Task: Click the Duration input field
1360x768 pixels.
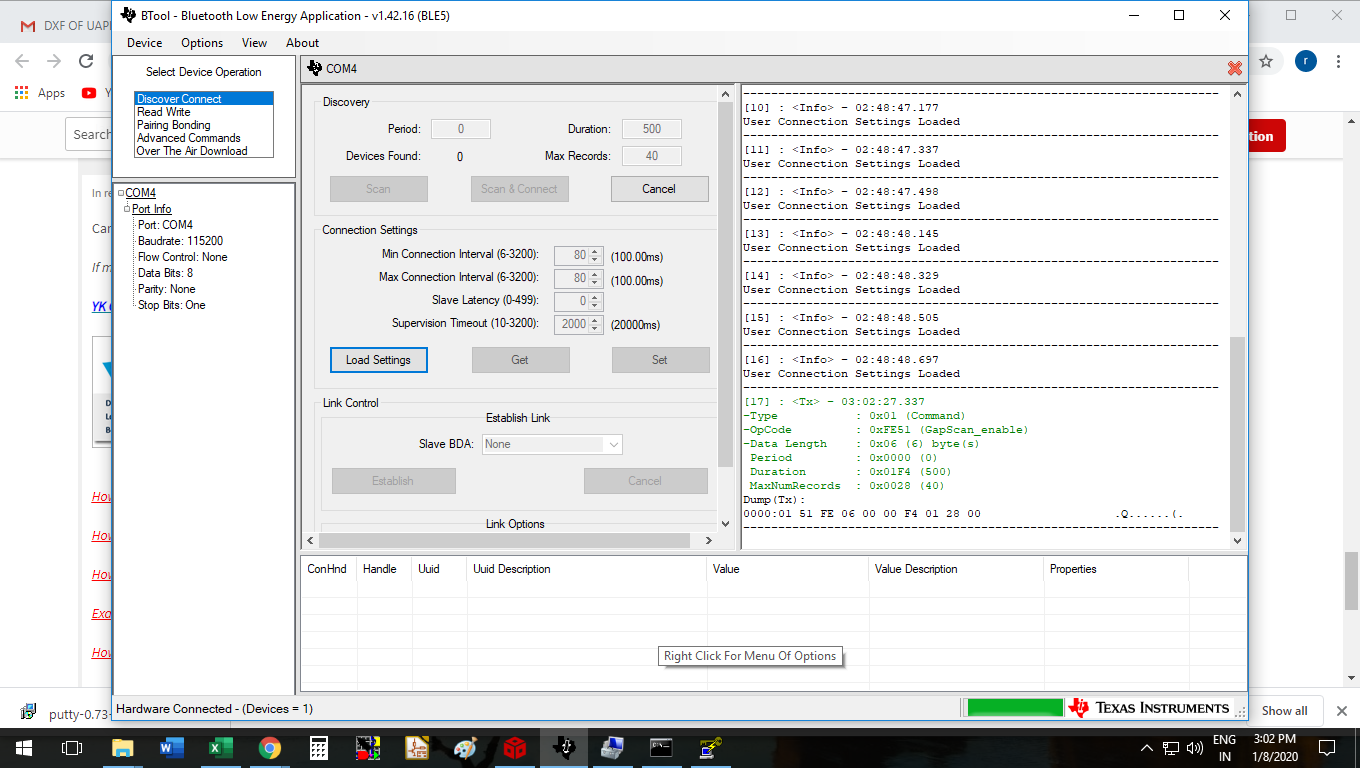Action: [652, 129]
